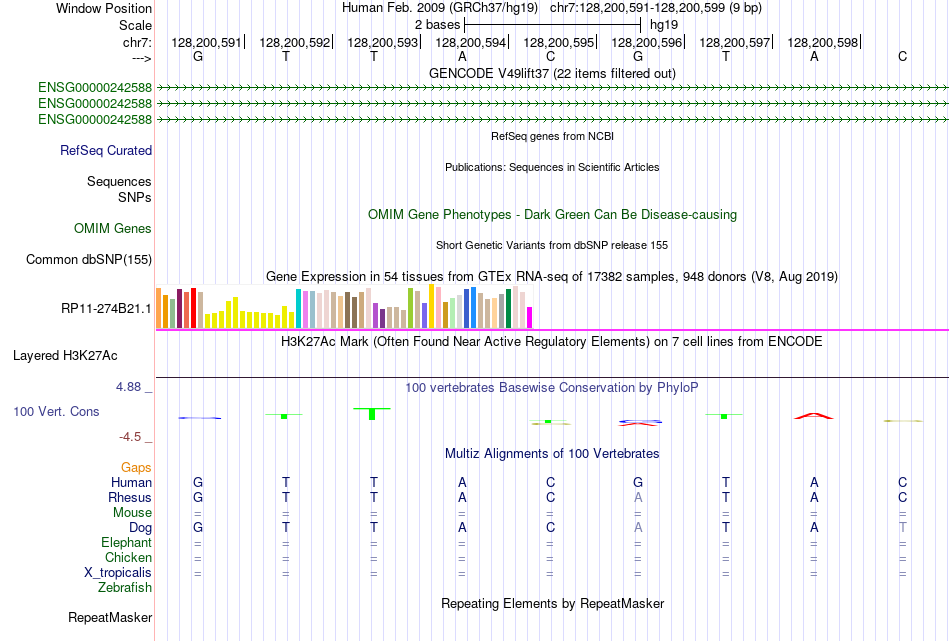
Task: Click the OMIM Gene Phenotypes green title
Action: point(553,214)
